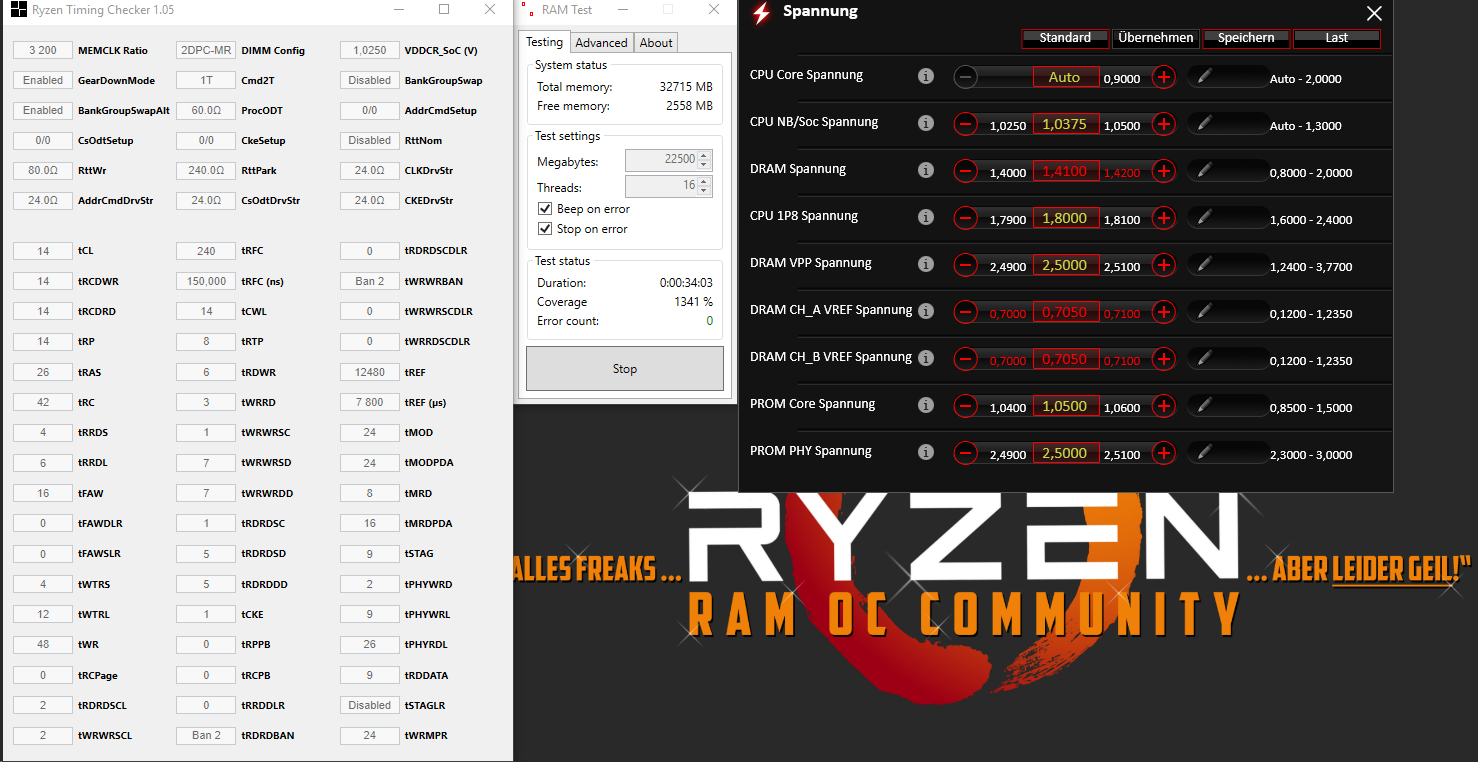Click the tSTAGLR Disabled field
This screenshot has height=762, width=1478.
(x=370, y=705)
